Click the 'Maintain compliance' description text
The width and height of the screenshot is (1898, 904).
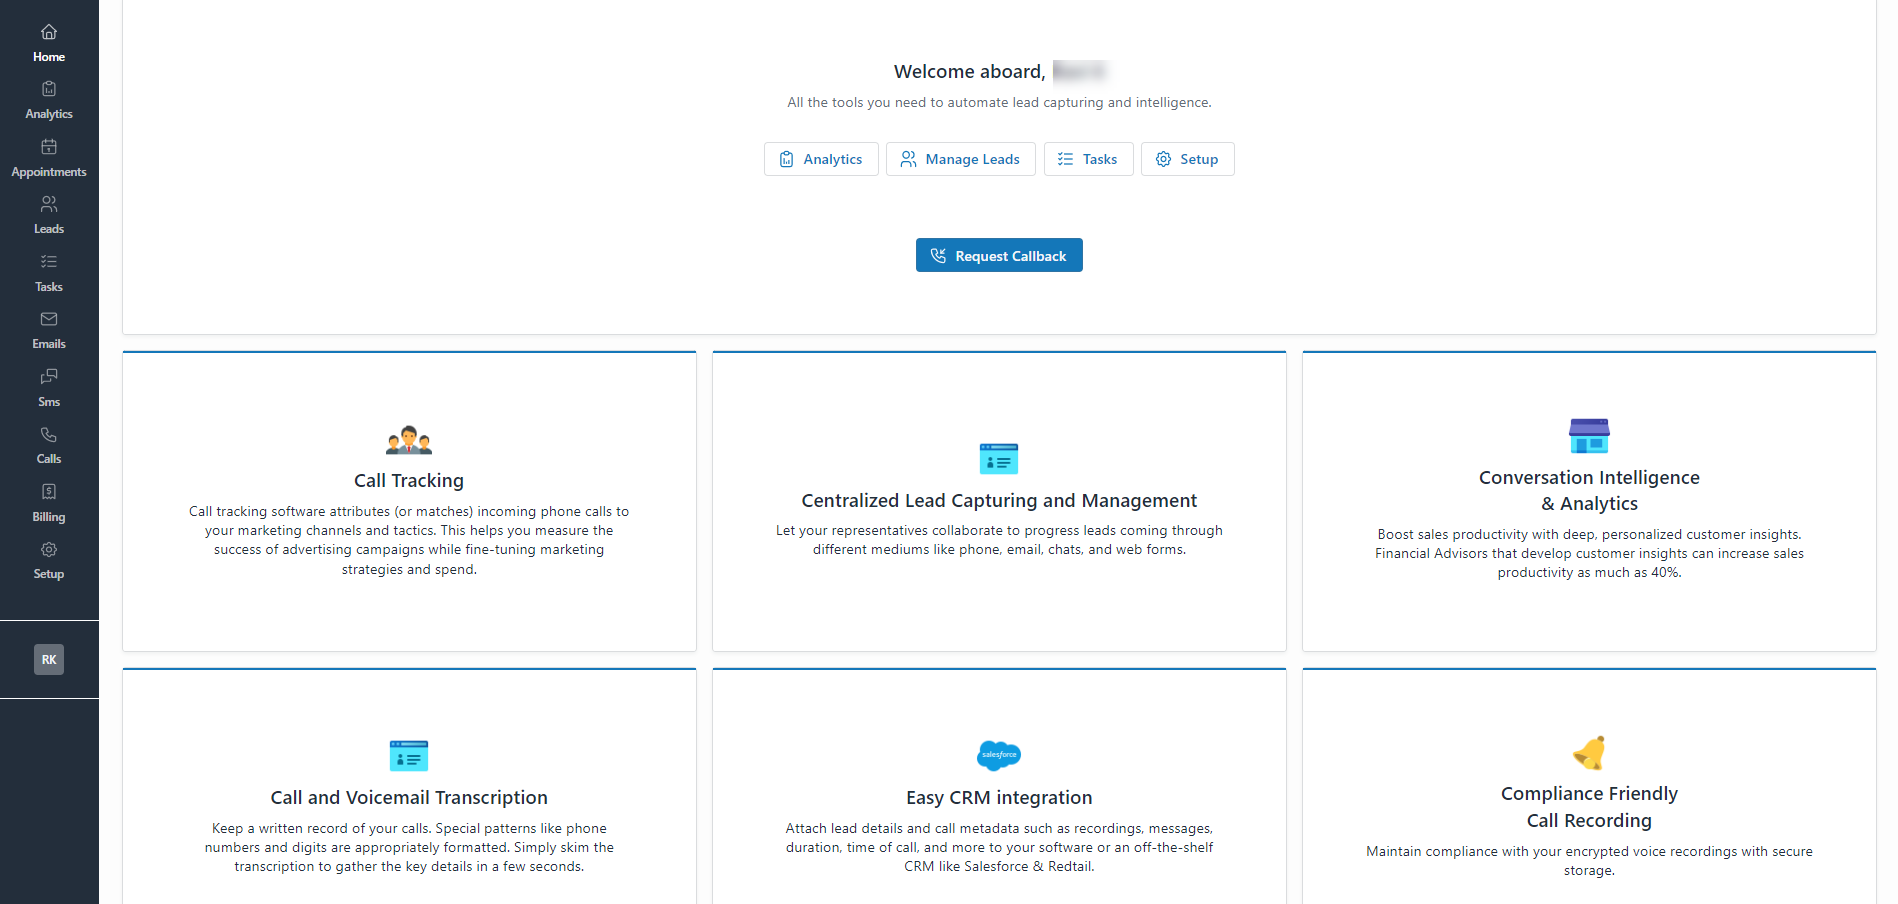[1589, 861]
